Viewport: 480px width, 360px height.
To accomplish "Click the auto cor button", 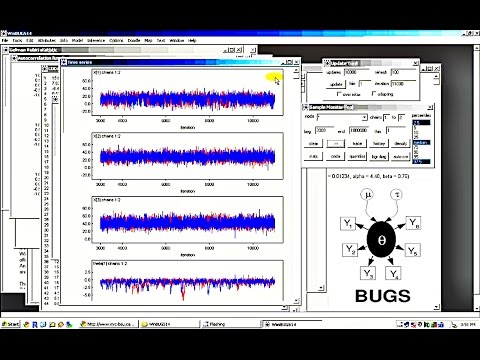I will click(x=400, y=156).
